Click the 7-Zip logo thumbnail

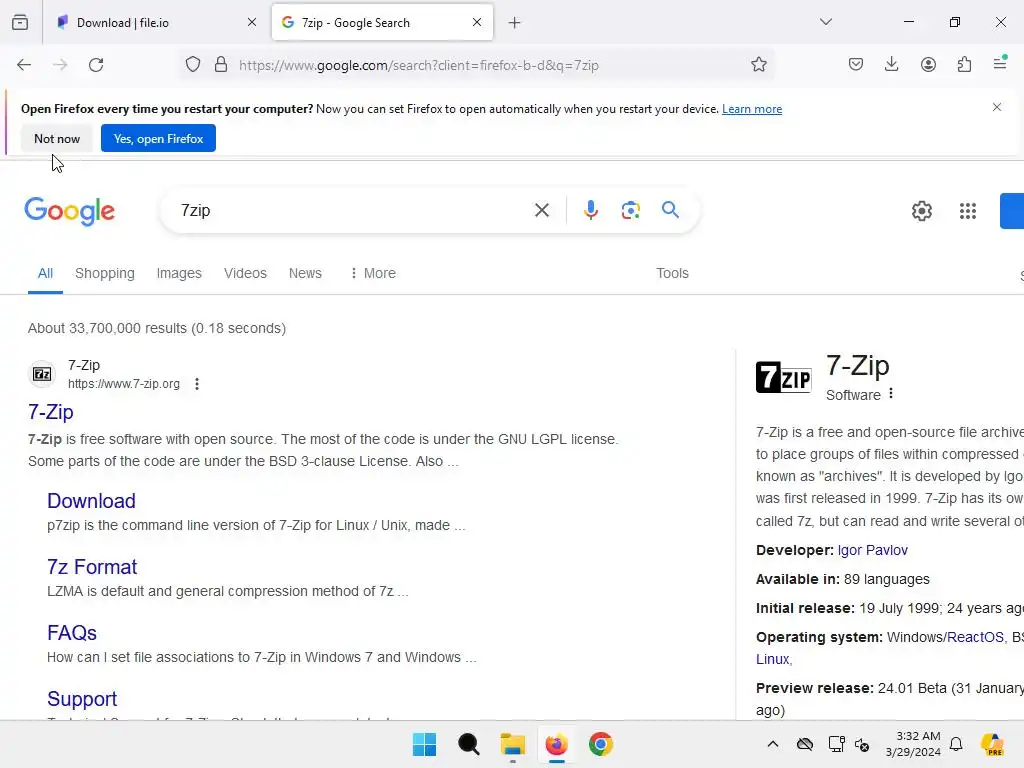point(784,377)
